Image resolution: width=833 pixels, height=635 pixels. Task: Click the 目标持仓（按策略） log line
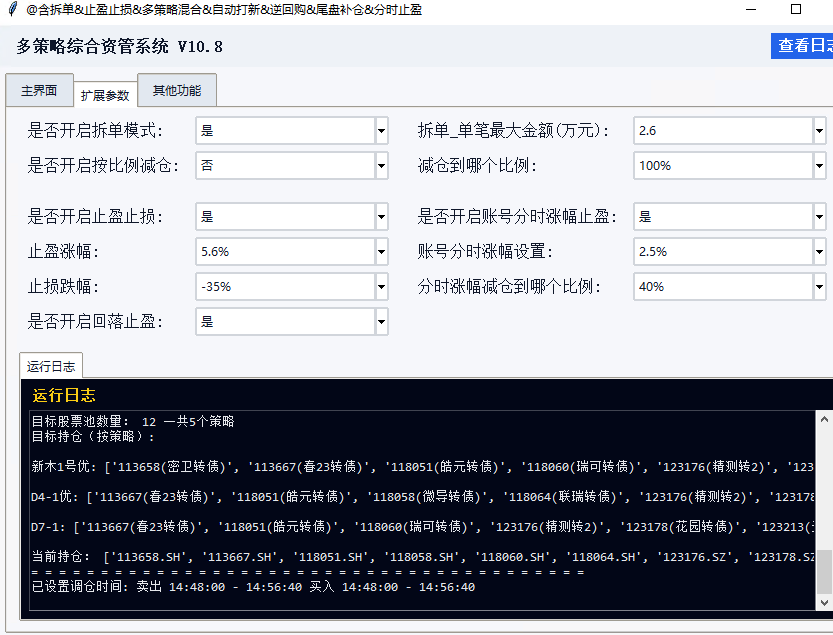tap(93, 437)
